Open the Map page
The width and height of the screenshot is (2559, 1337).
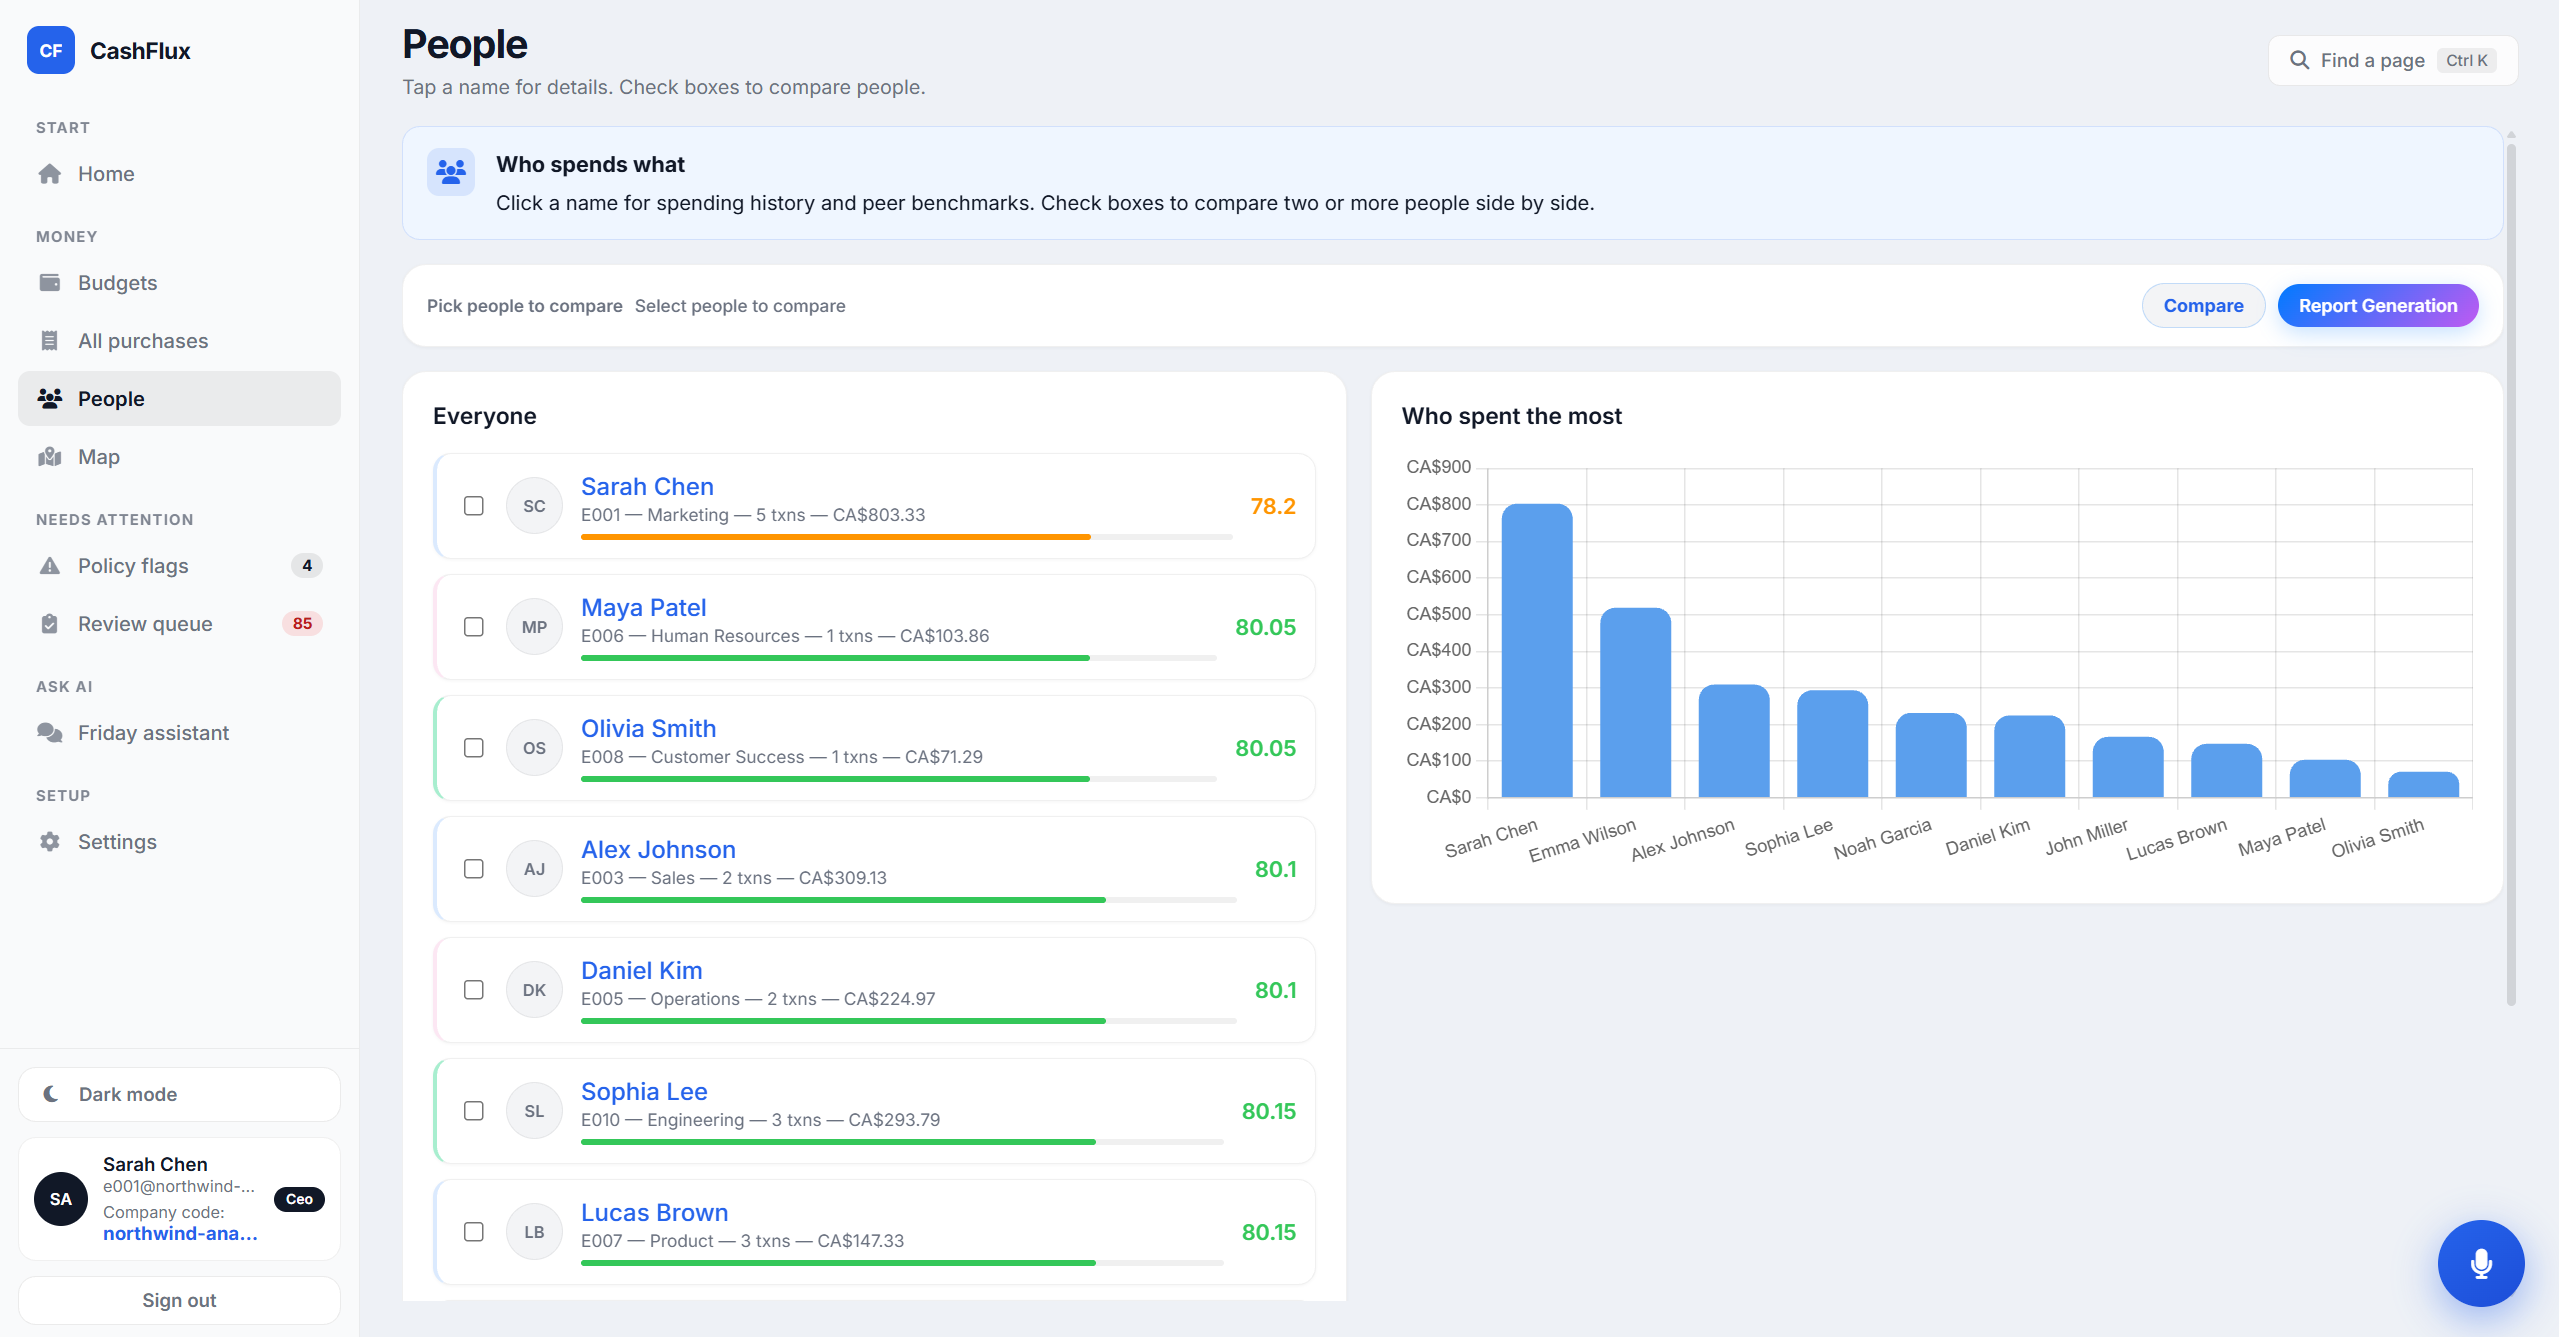pos(179,457)
